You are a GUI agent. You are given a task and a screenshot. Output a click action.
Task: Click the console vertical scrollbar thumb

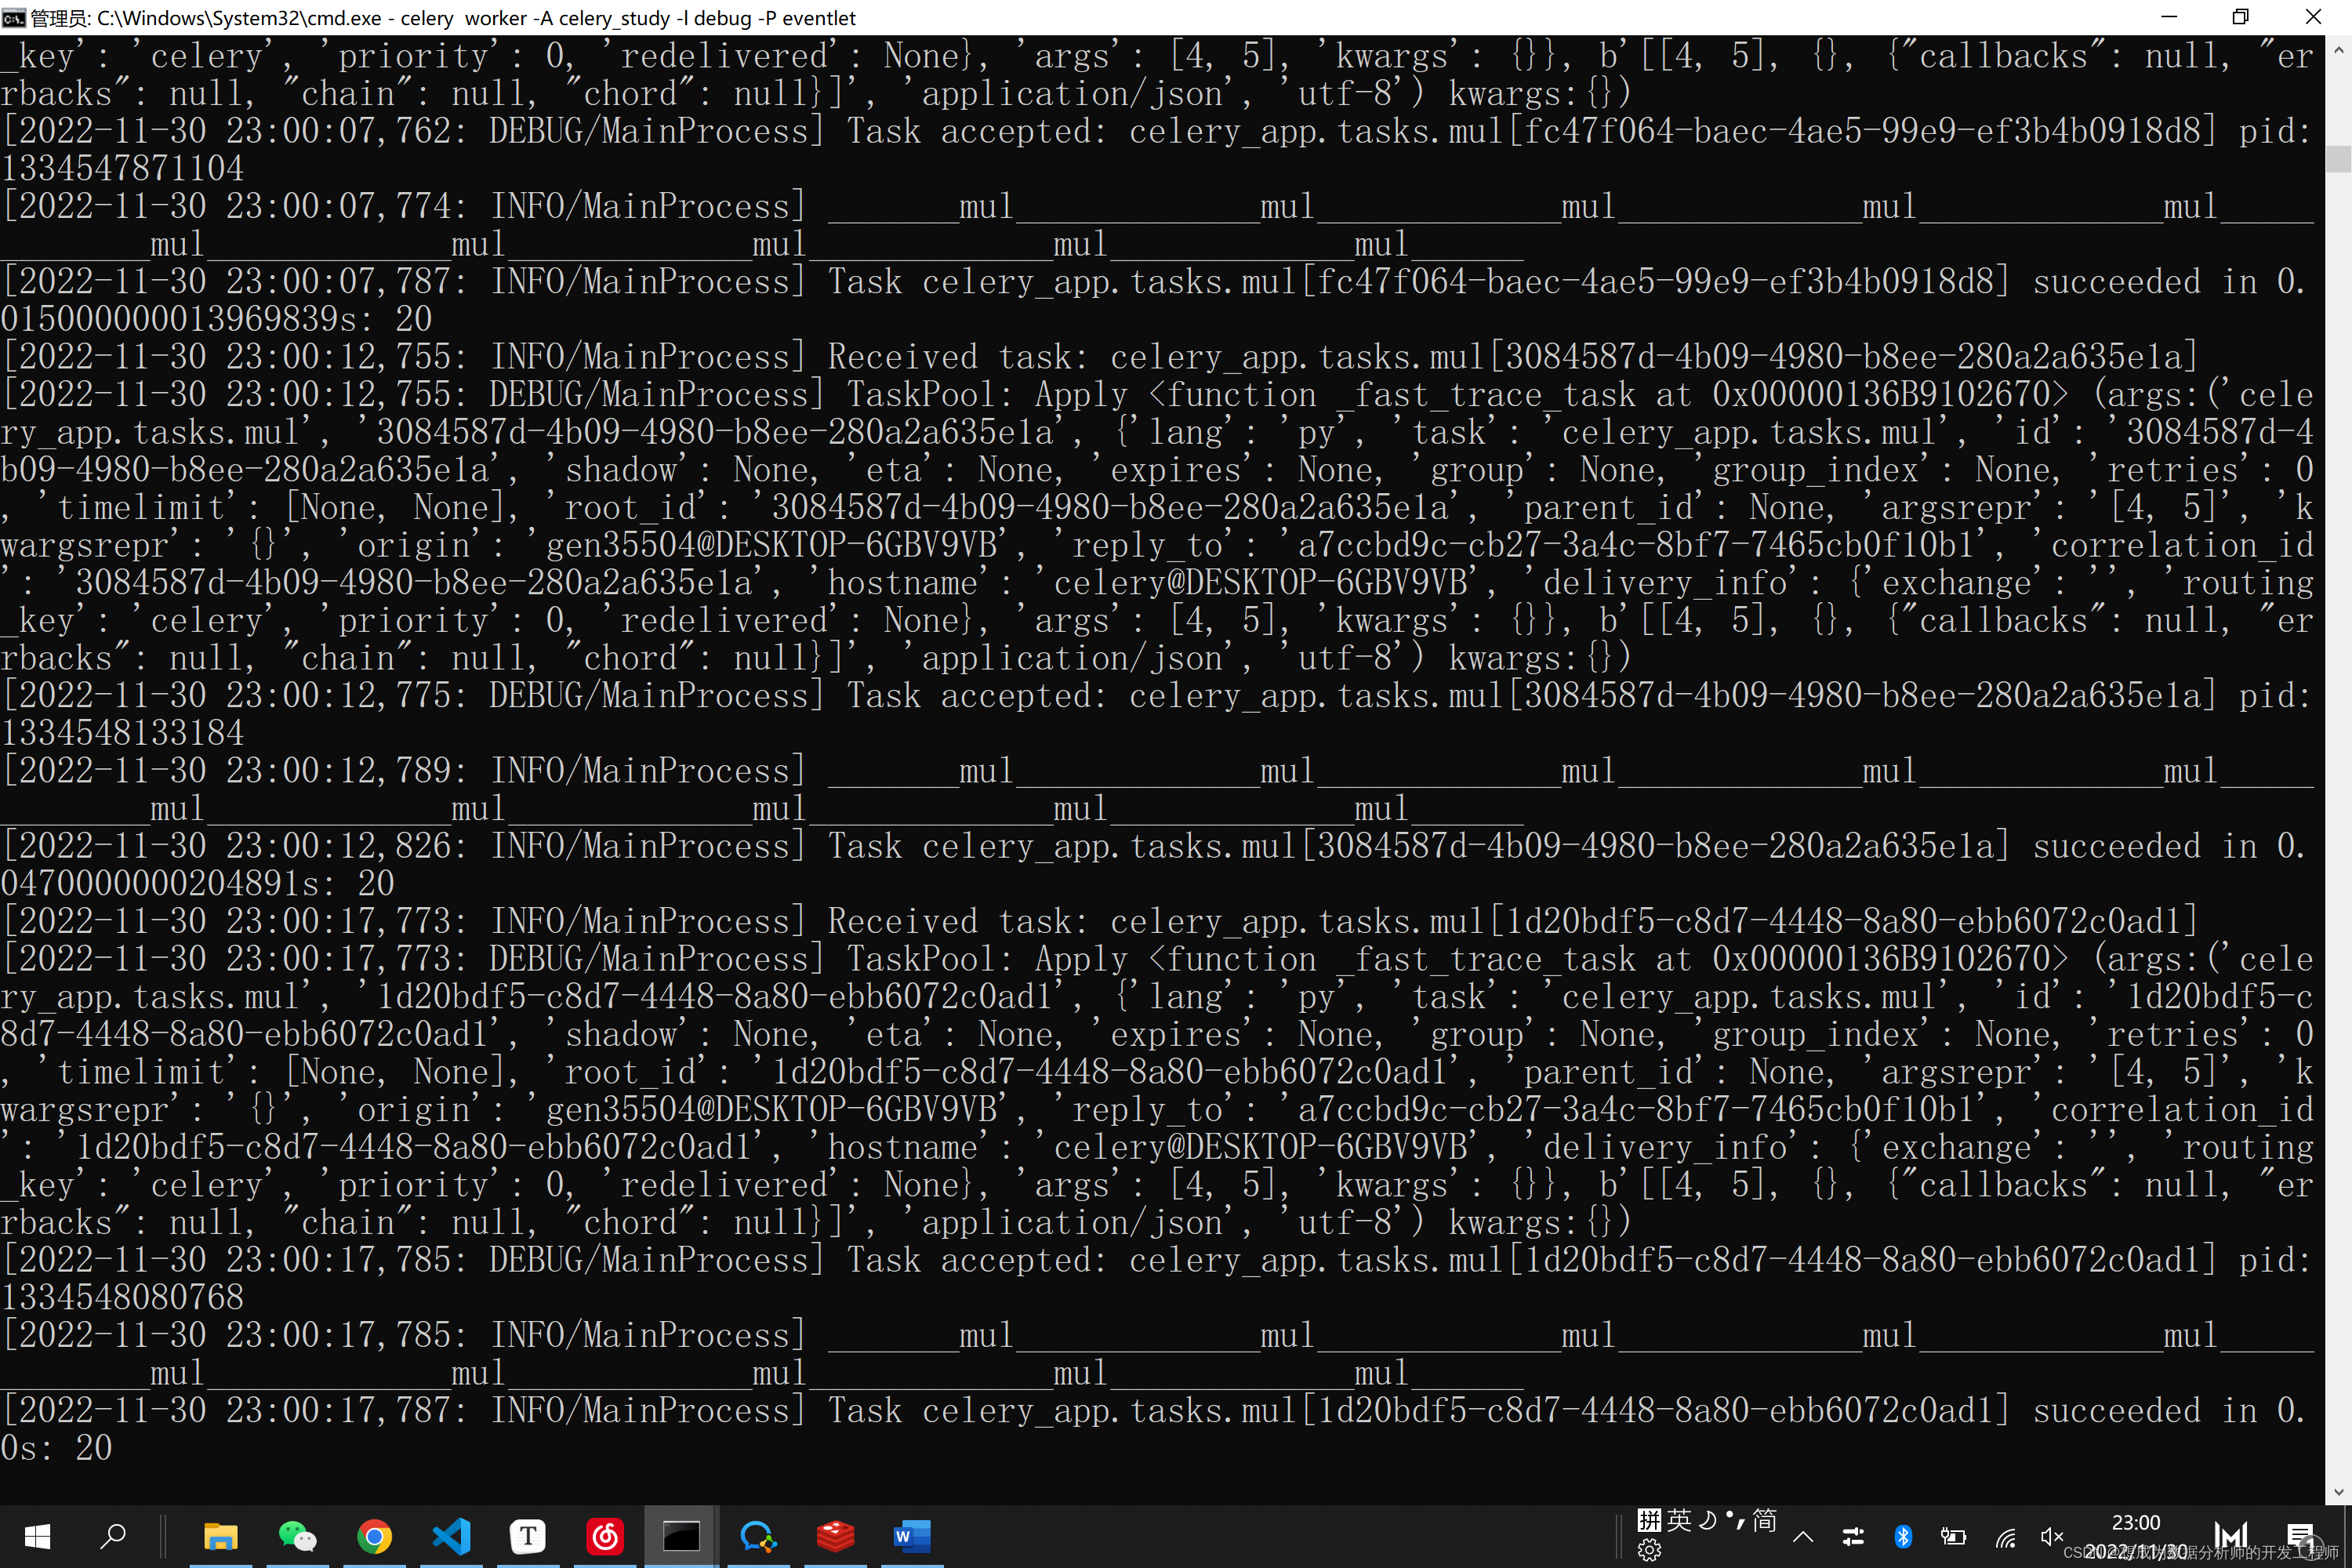coord(2338,158)
